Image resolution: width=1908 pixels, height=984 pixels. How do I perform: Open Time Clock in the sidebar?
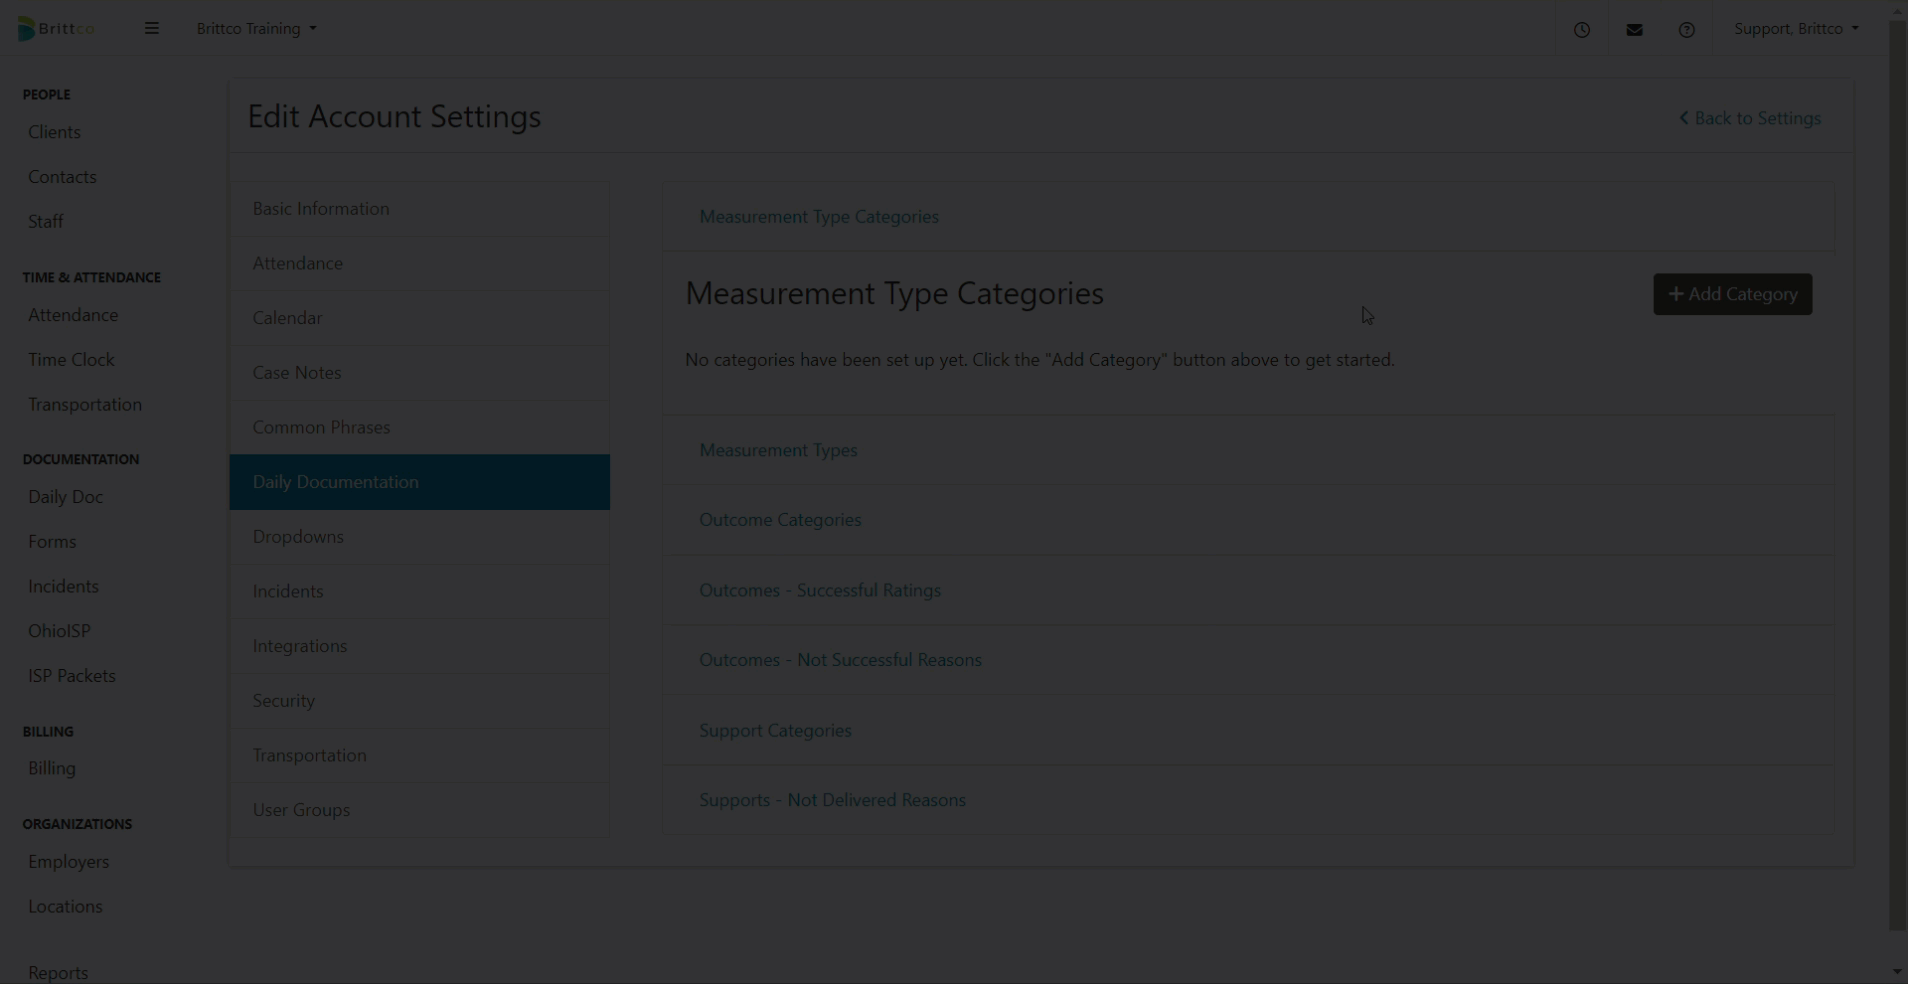coord(71,359)
